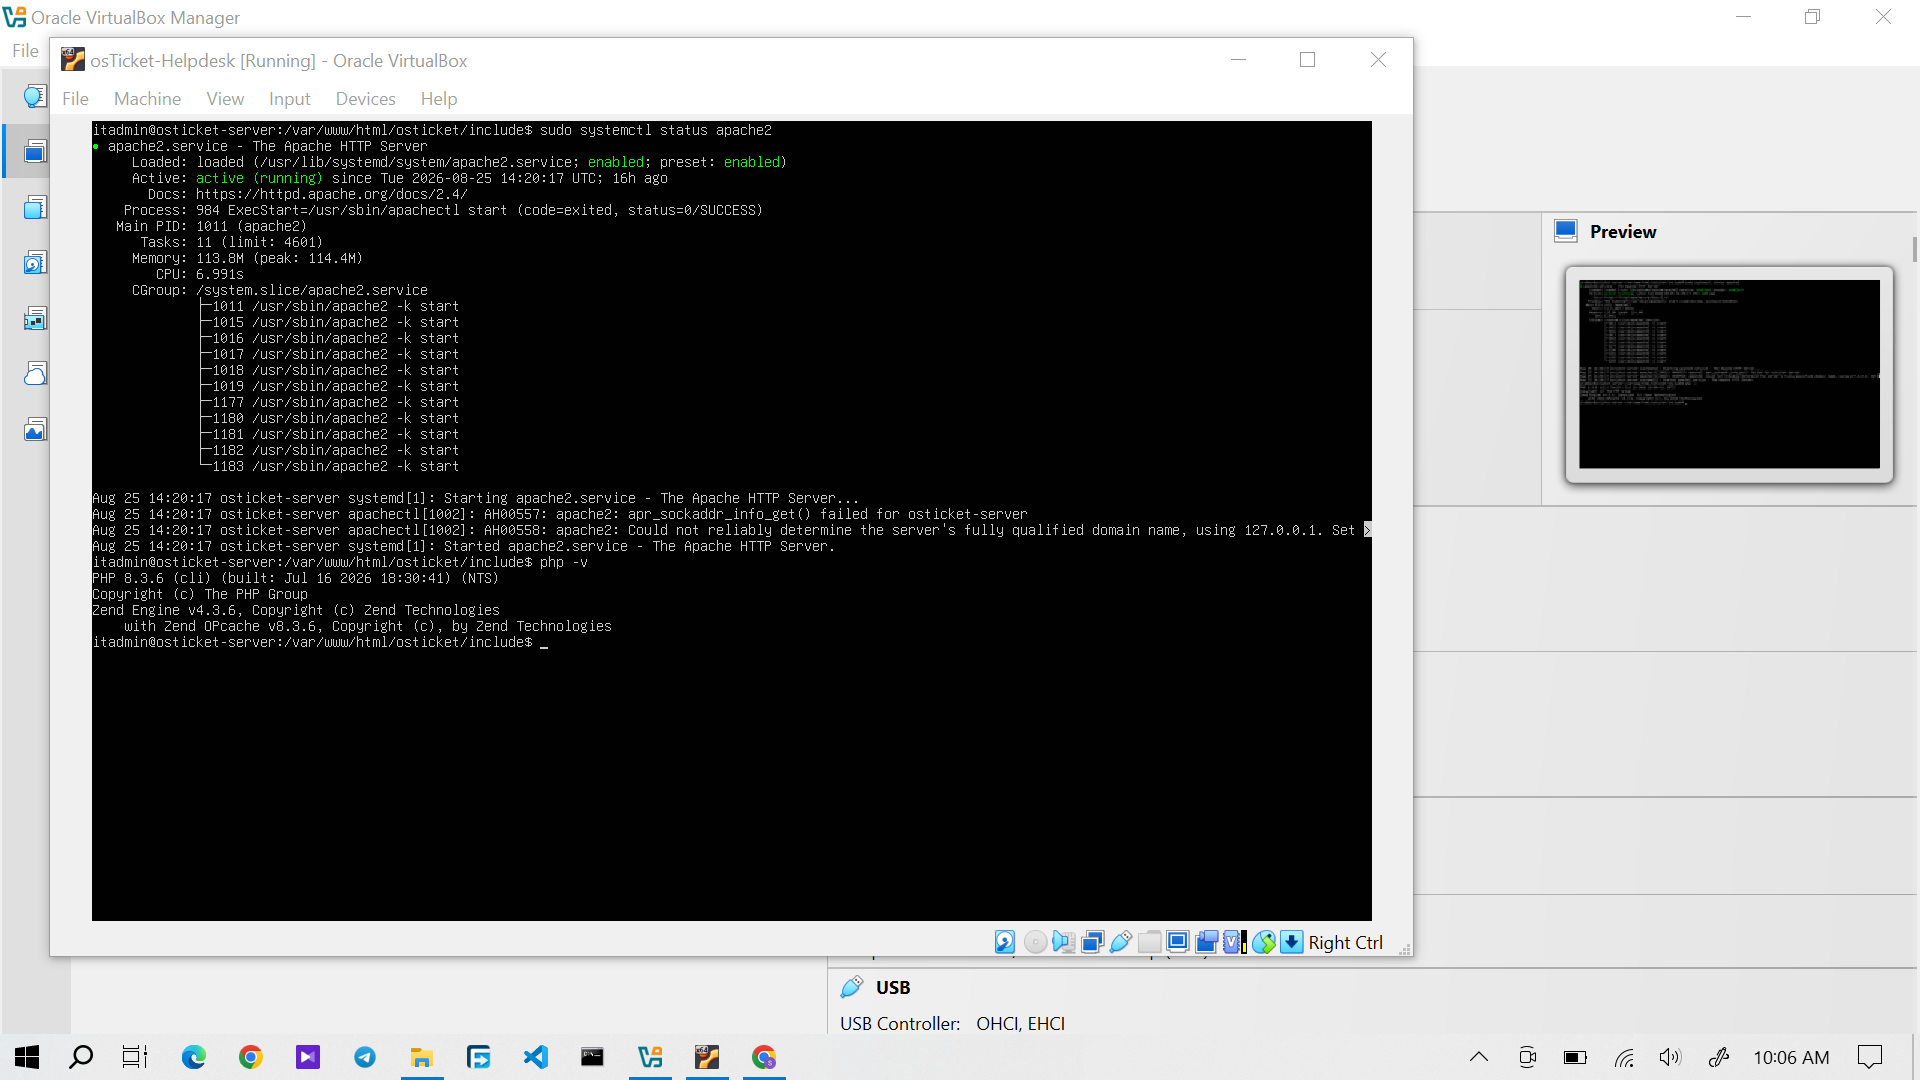The image size is (1920, 1080).
Task: Click the VM preview thumbnail
Action: [x=1729, y=374]
